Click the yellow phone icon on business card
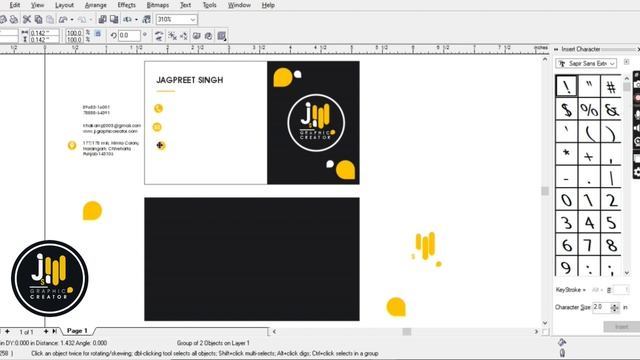Screen dimensions: 640x360 (158, 108)
